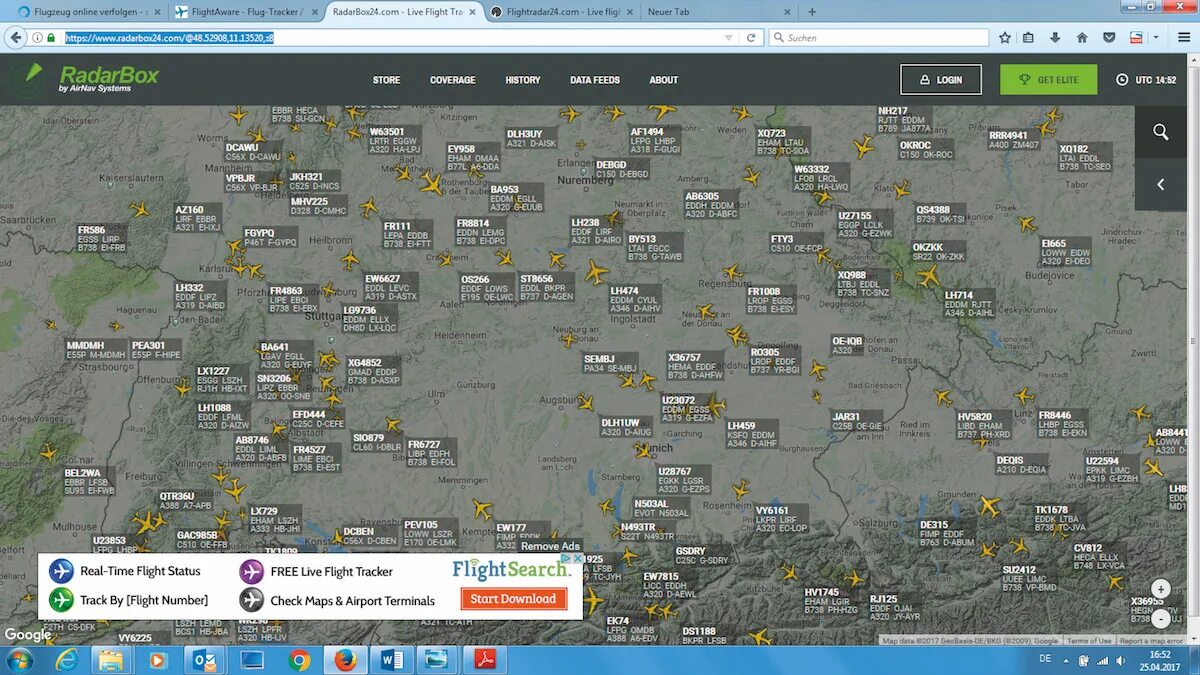
Task: Click the LOGIN button
Action: [941, 80]
